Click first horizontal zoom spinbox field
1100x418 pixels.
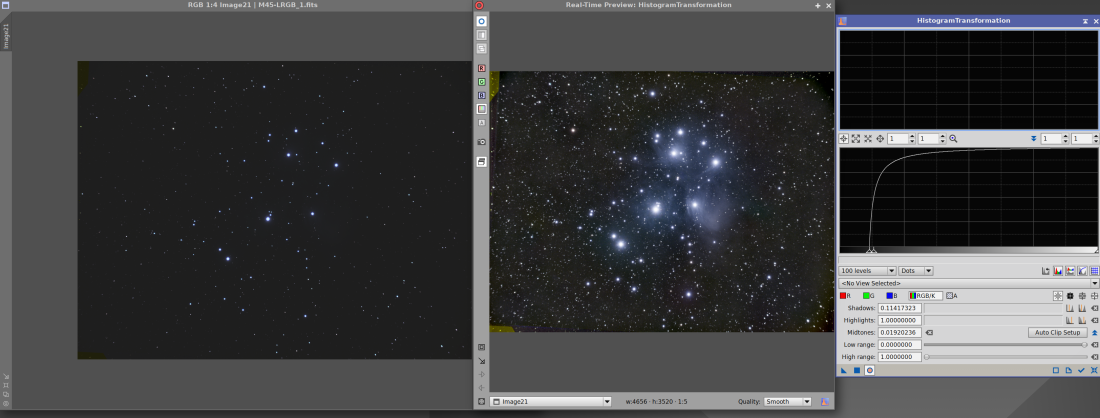click(896, 139)
